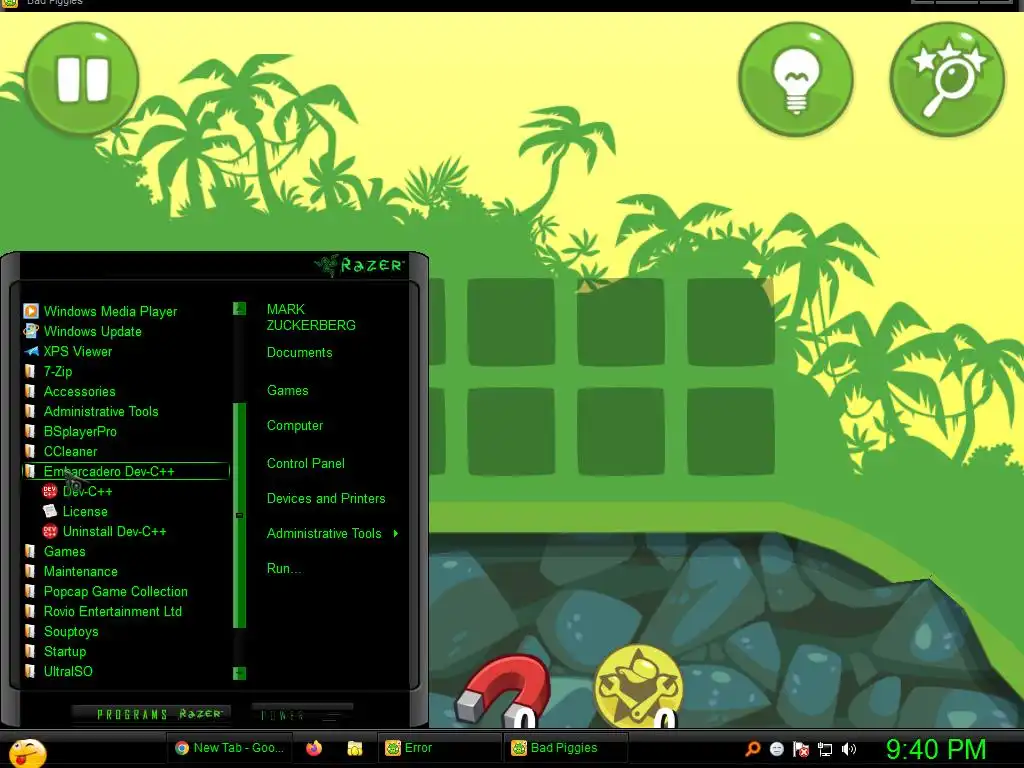Expand Administrative Tools submenu arrow
The height and width of the screenshot is (768, 1024).
396,534
